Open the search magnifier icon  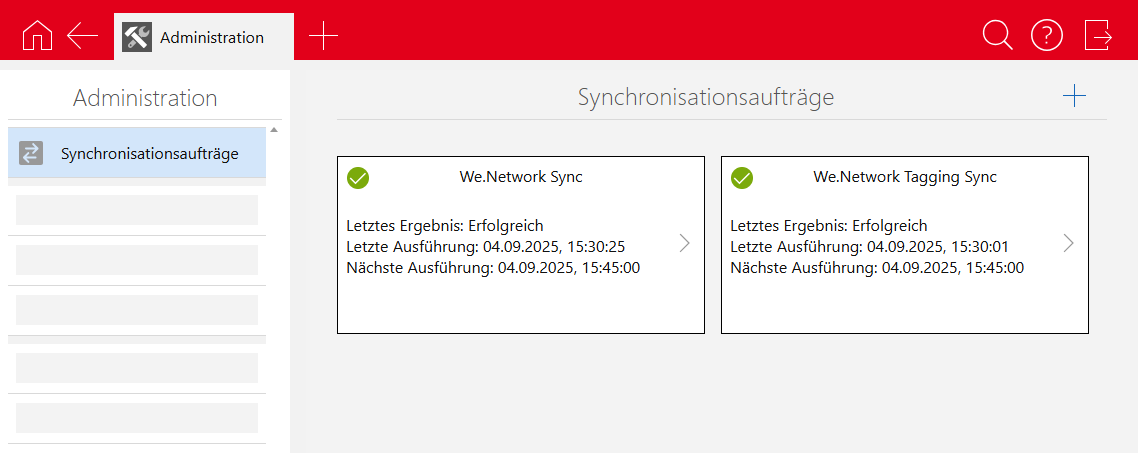point(997,36)
